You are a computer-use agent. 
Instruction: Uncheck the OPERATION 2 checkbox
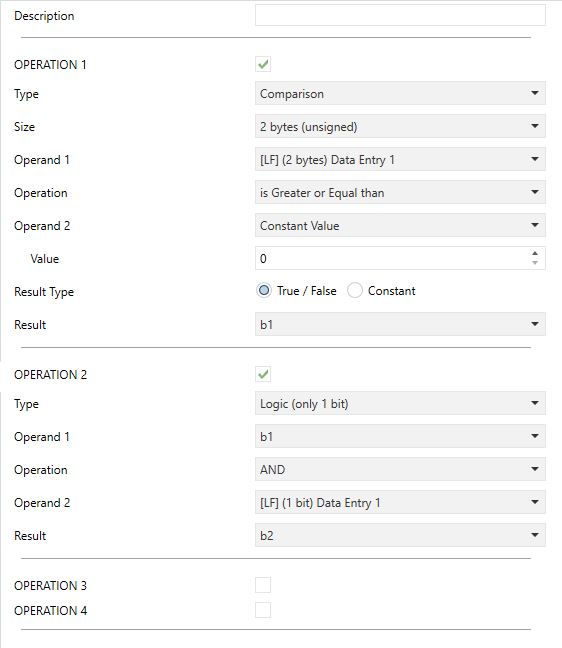pos(263,374)
